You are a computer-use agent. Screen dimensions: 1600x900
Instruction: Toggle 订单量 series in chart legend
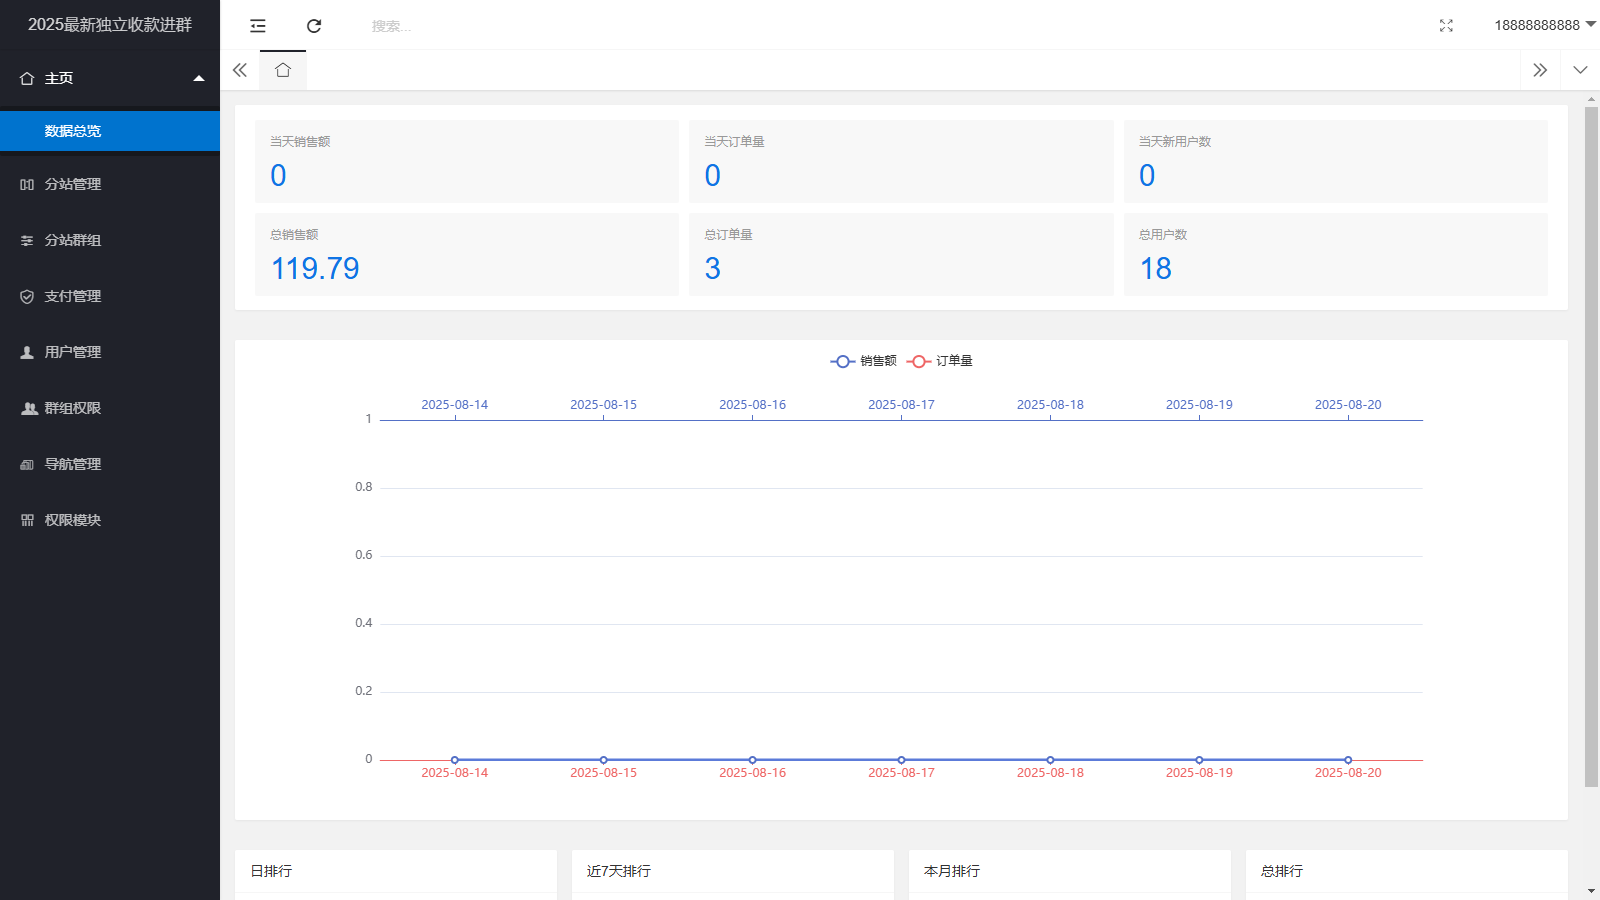tap(940, 361)
